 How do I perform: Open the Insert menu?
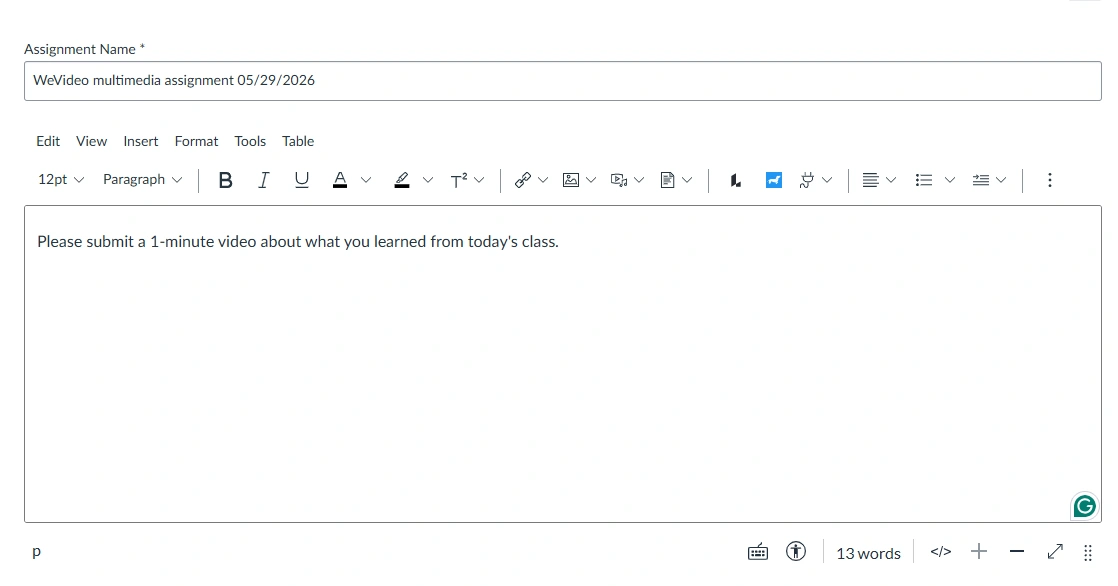pos(140,141)
